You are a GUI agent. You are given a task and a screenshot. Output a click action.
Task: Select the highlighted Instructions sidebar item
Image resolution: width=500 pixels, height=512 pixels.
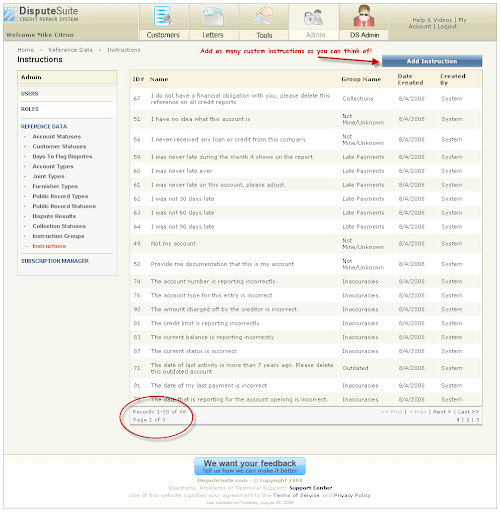pos(49,246)
